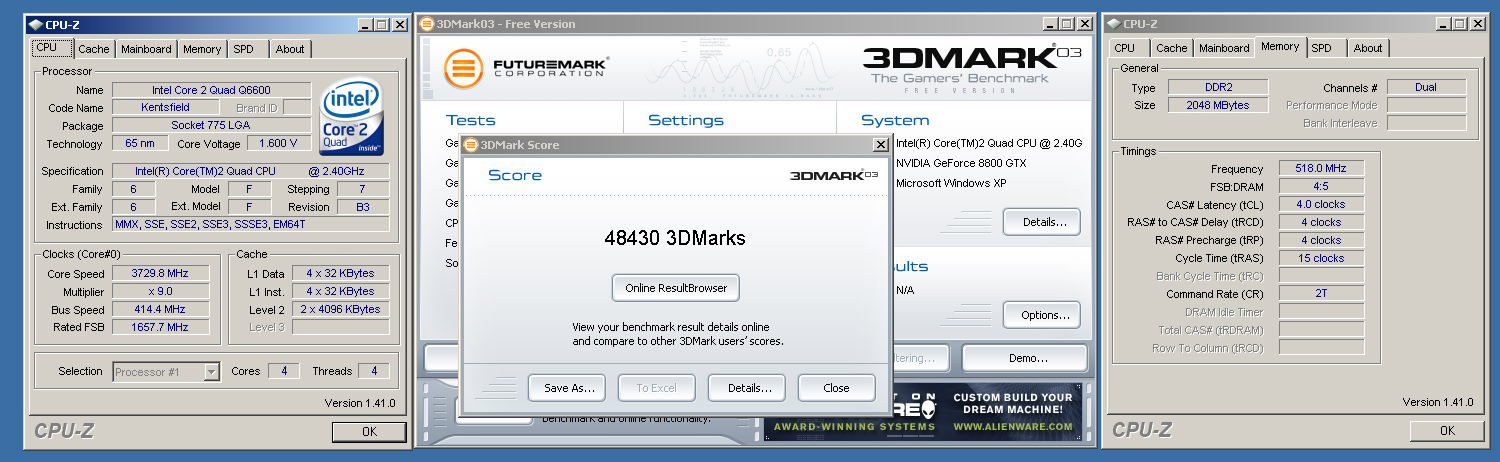Open Options in 3DMark03 window
This screenshot has height=462, width=1500.
(1042, 315)
